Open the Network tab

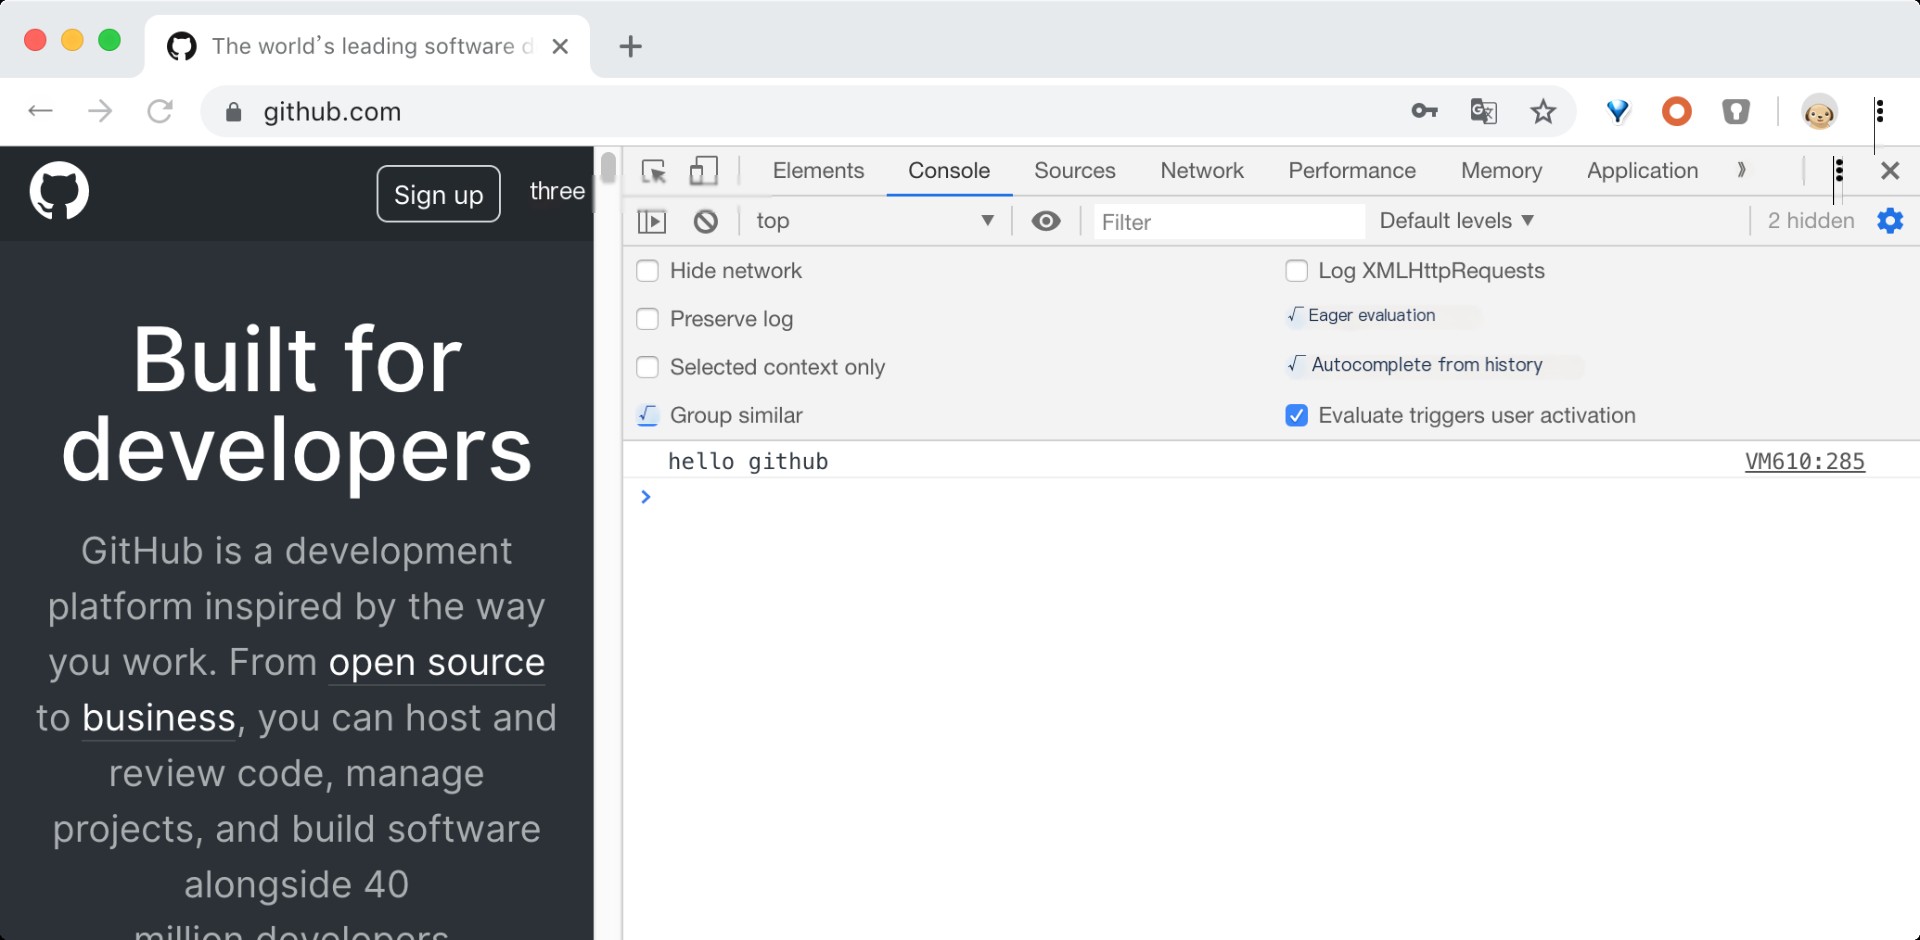[1202, 171]
